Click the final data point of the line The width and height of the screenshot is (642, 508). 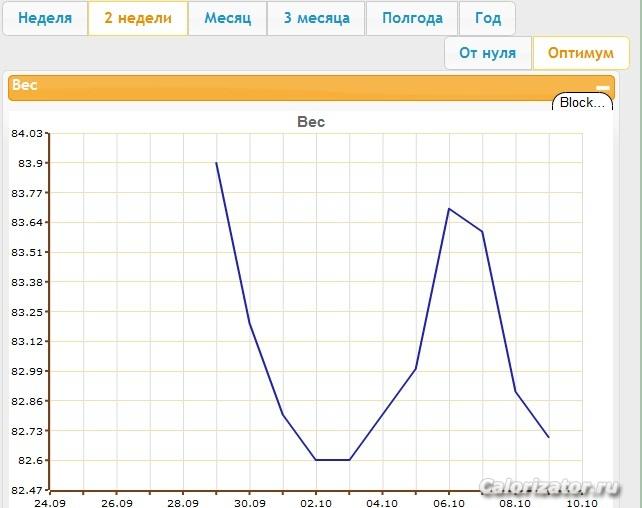coord(549,437)
